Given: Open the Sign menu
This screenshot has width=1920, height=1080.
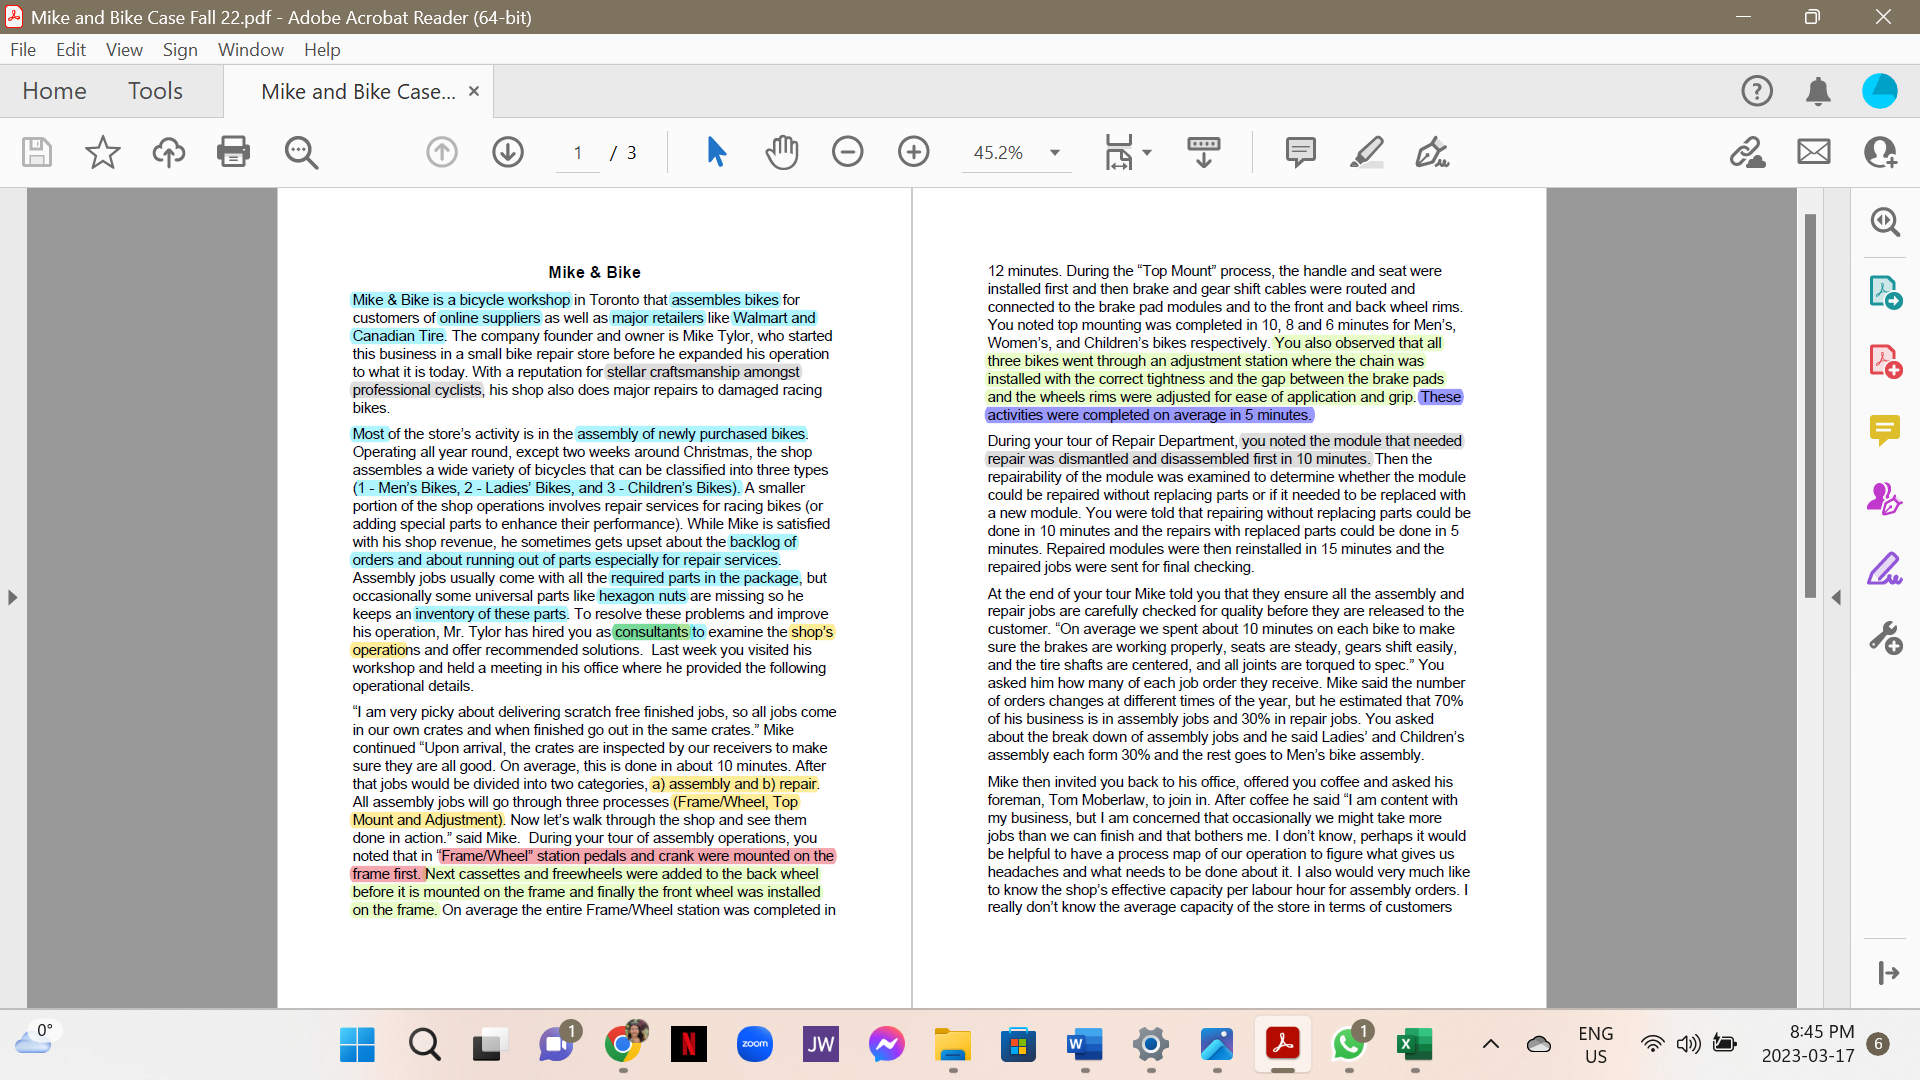Looking at the screenshot, I should pos(180,49).
